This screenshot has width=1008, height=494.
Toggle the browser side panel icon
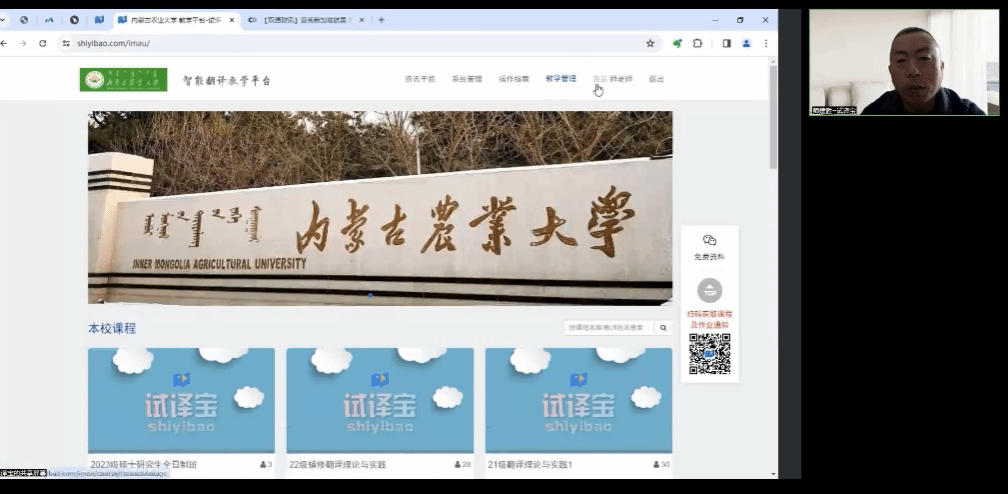(726, 43)
